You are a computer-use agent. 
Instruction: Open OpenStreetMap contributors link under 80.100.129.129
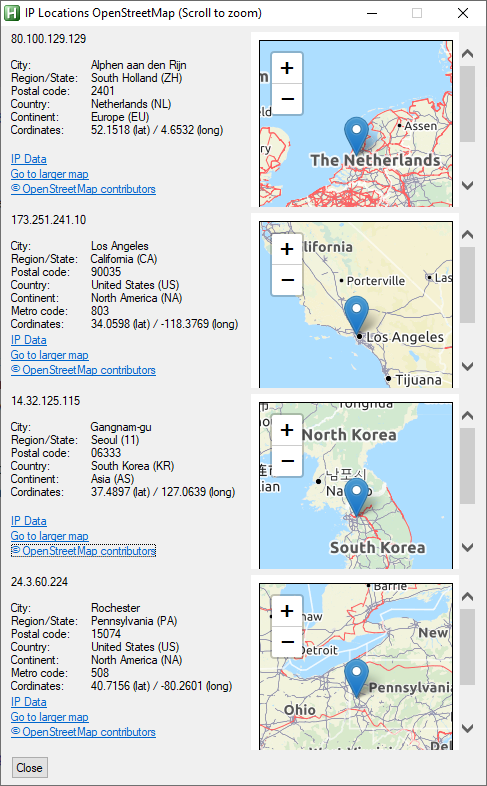(83, 189)
